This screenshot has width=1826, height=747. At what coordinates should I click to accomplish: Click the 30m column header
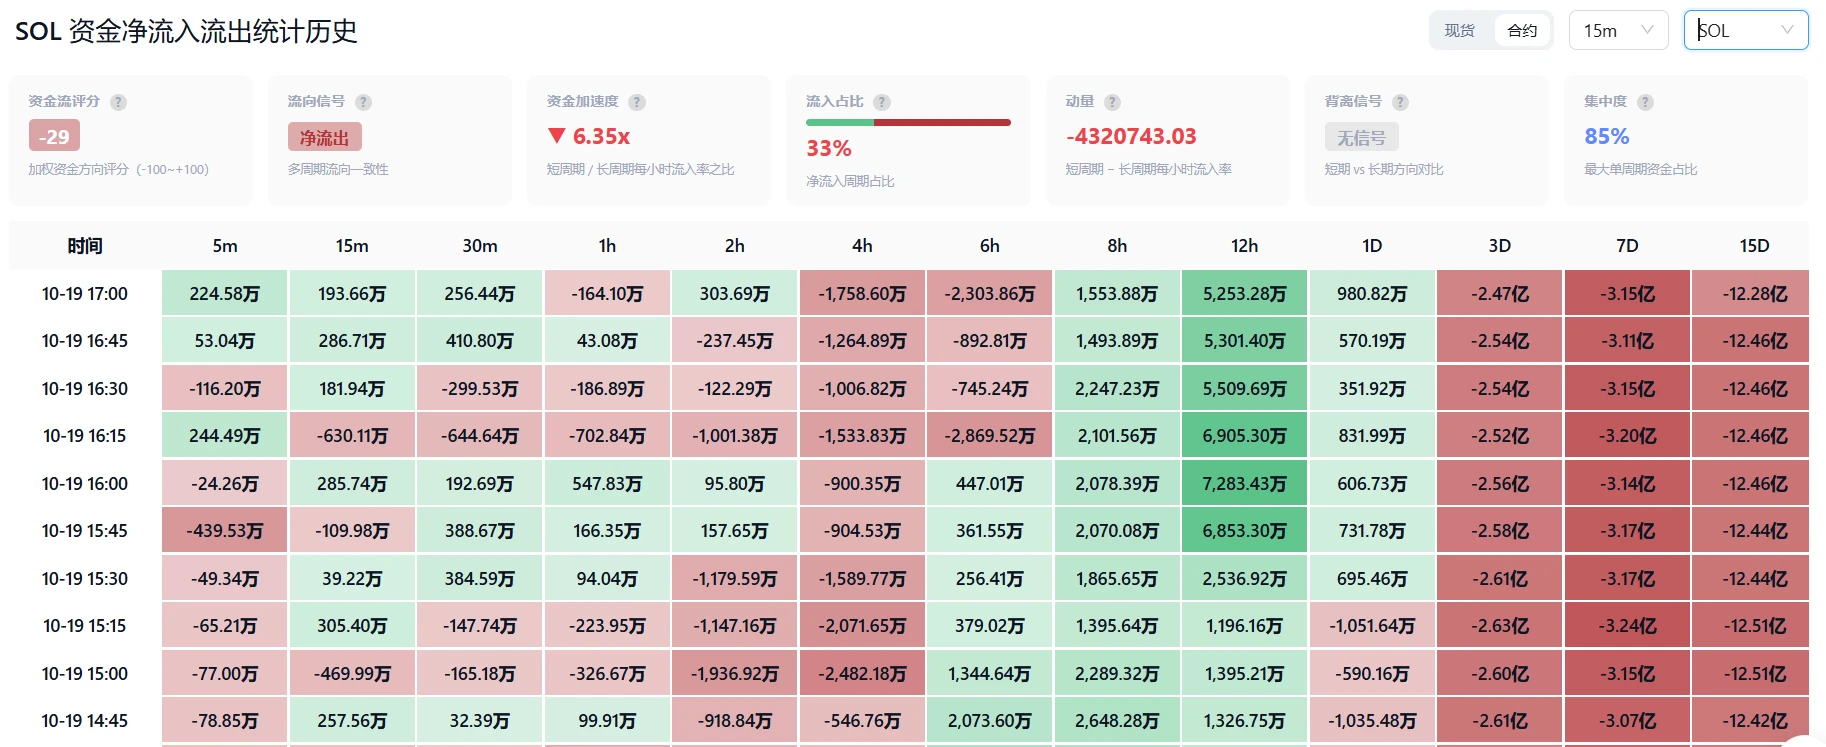pyautogui.click(x=480, y=246)
